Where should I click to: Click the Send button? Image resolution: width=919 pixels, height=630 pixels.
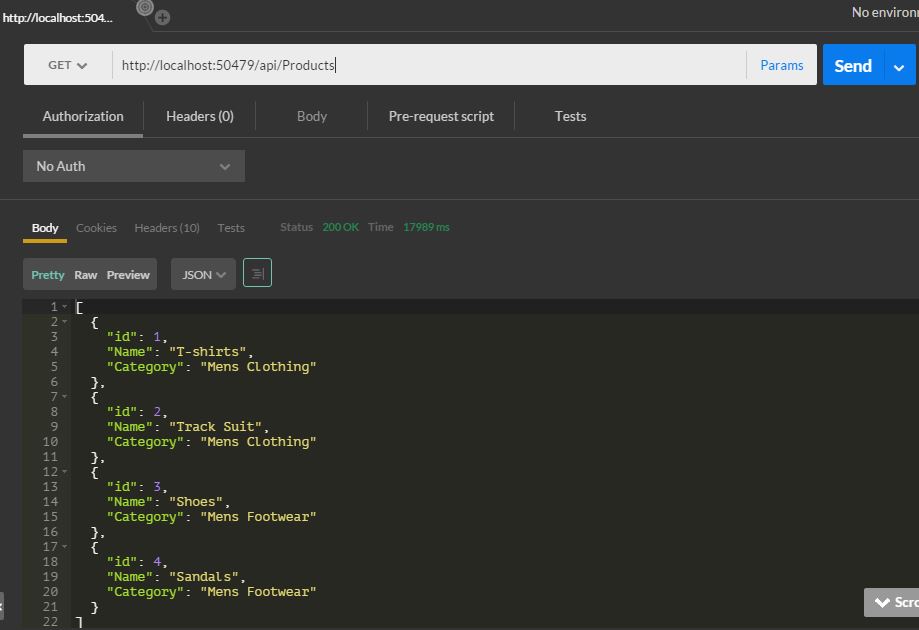click(x=852, y=66)
